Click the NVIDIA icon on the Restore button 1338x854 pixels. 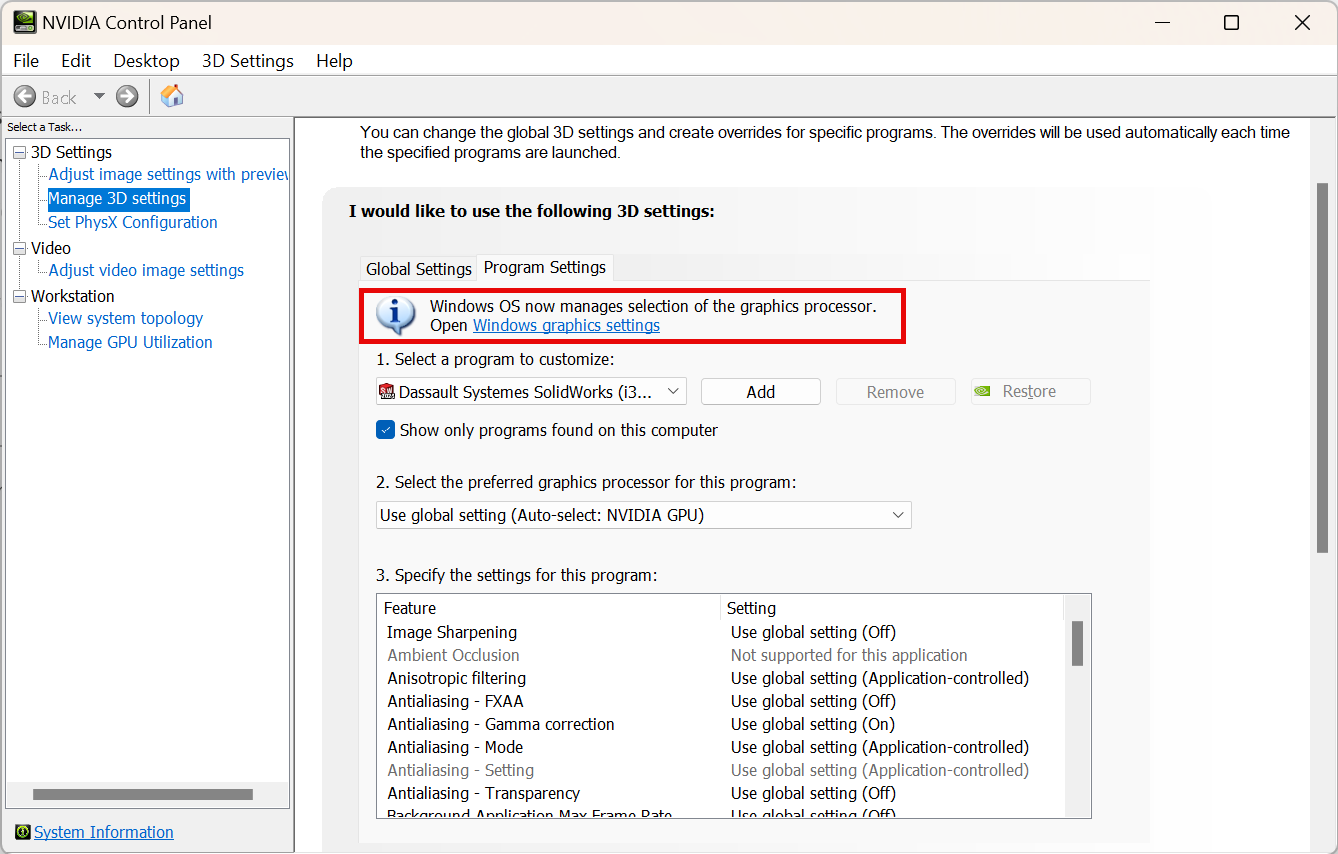pos(982,391)
